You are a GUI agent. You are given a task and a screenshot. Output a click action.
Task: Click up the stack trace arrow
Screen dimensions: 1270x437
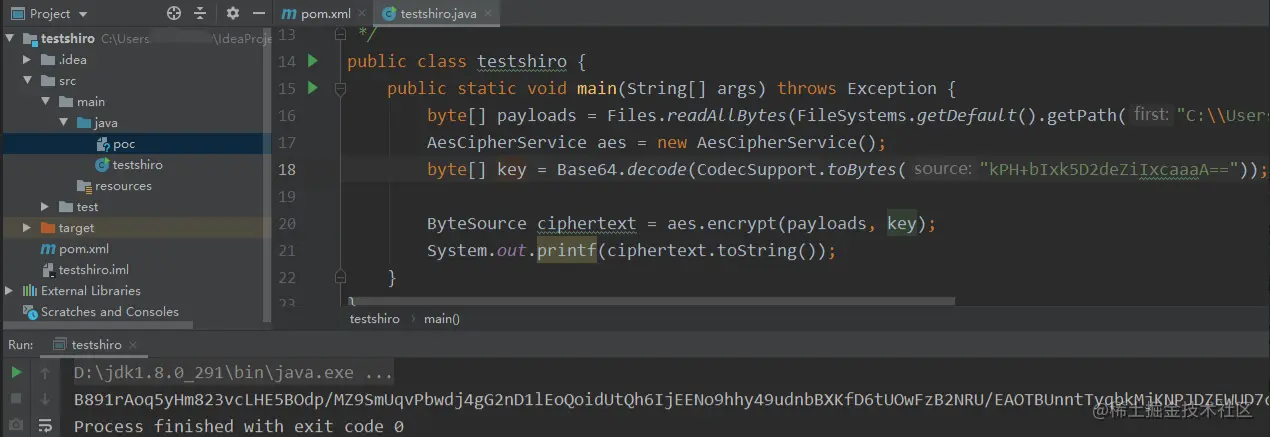tap(45, 373)
